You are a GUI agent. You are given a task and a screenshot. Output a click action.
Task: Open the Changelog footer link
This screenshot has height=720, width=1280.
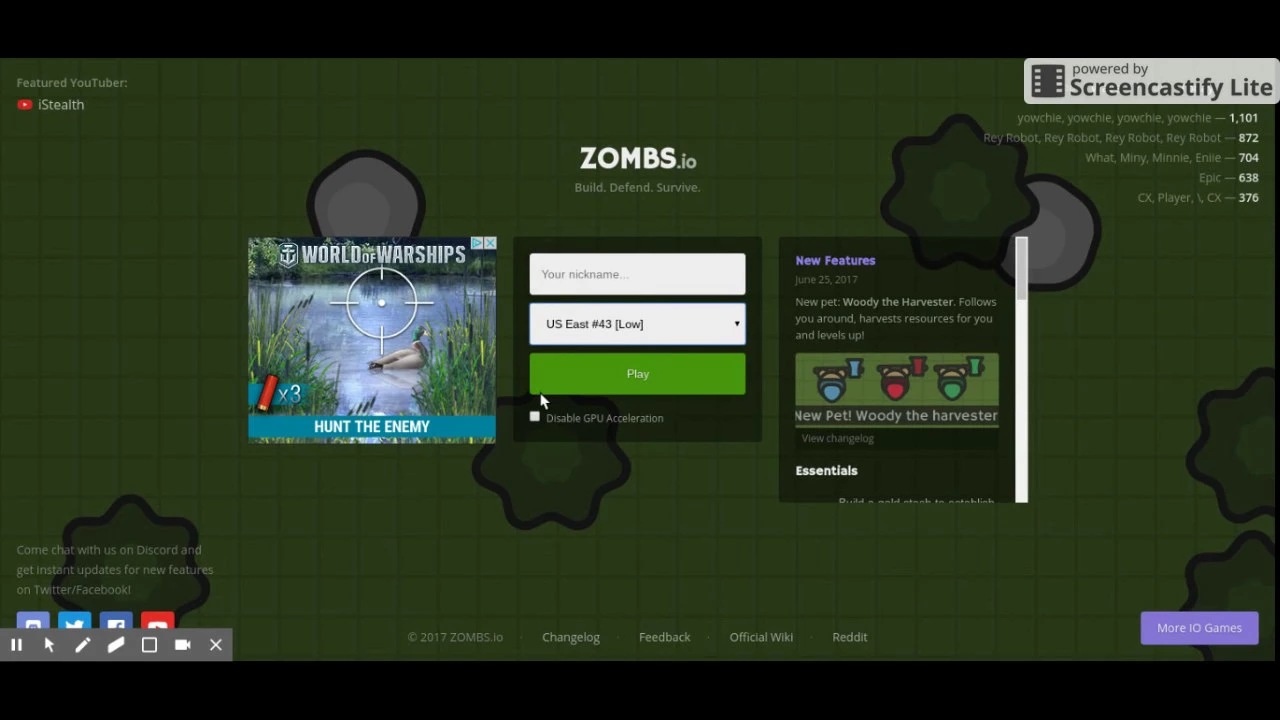coord(571,637)
